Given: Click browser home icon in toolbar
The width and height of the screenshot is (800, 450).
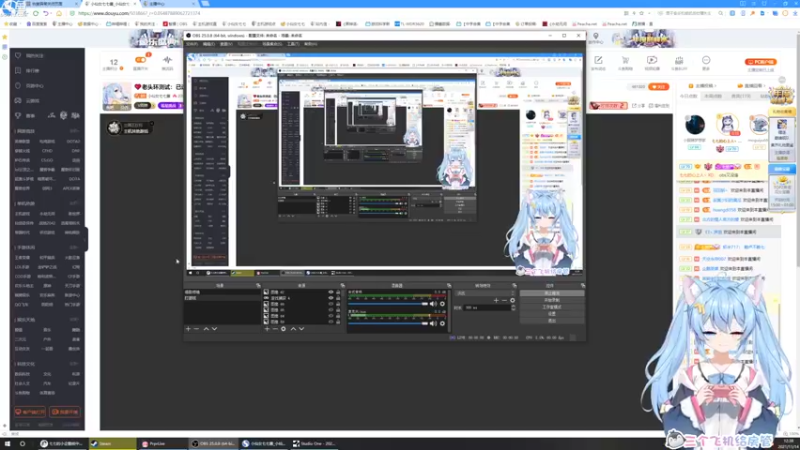Looking at the screenshot, I should pos(58,13).
